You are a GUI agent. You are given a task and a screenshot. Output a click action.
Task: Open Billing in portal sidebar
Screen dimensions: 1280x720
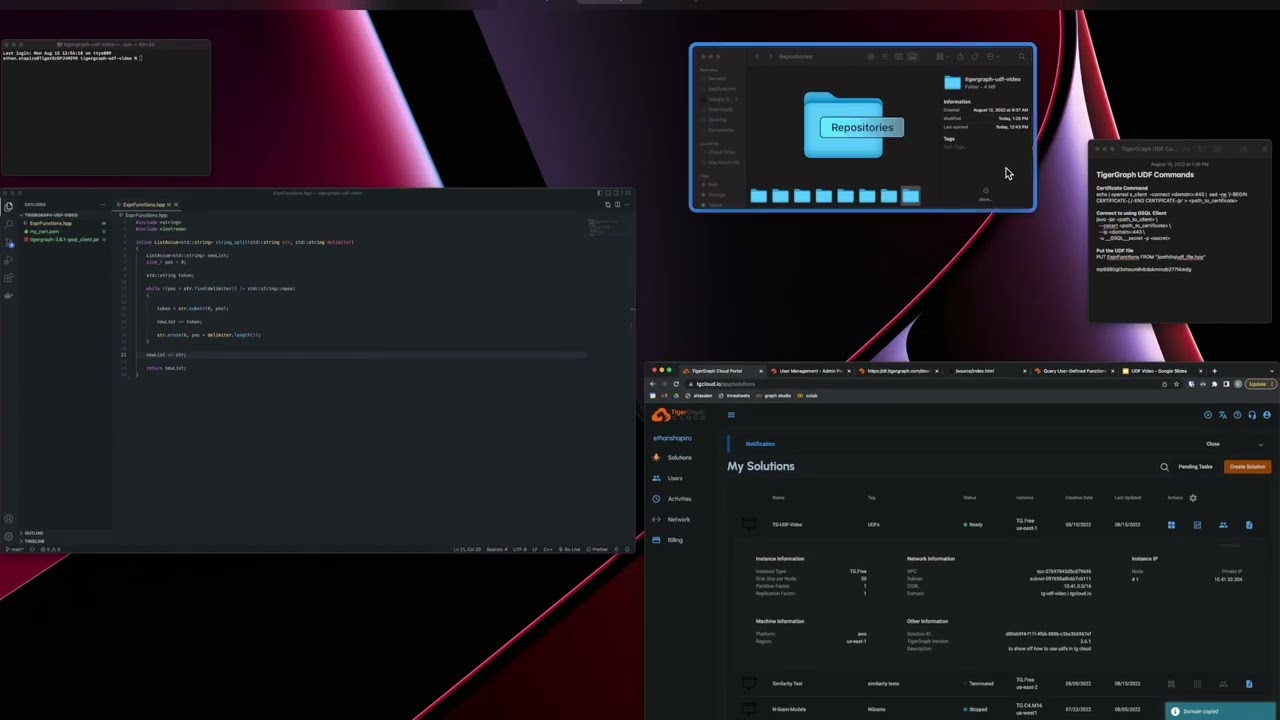coord(668,540)
